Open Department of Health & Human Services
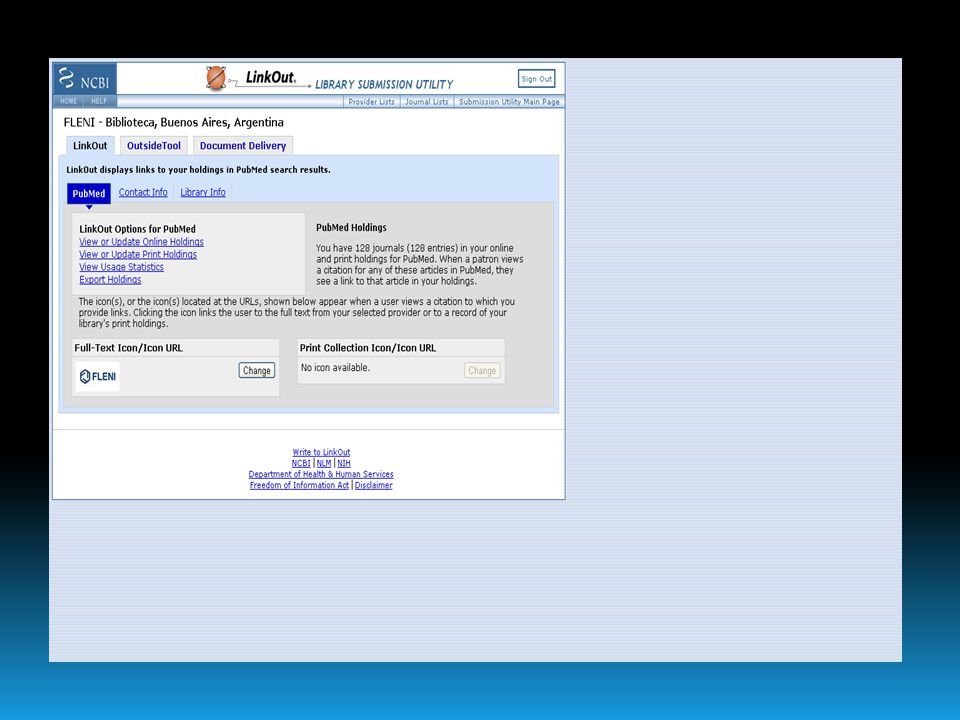 (x=321, y=474)
